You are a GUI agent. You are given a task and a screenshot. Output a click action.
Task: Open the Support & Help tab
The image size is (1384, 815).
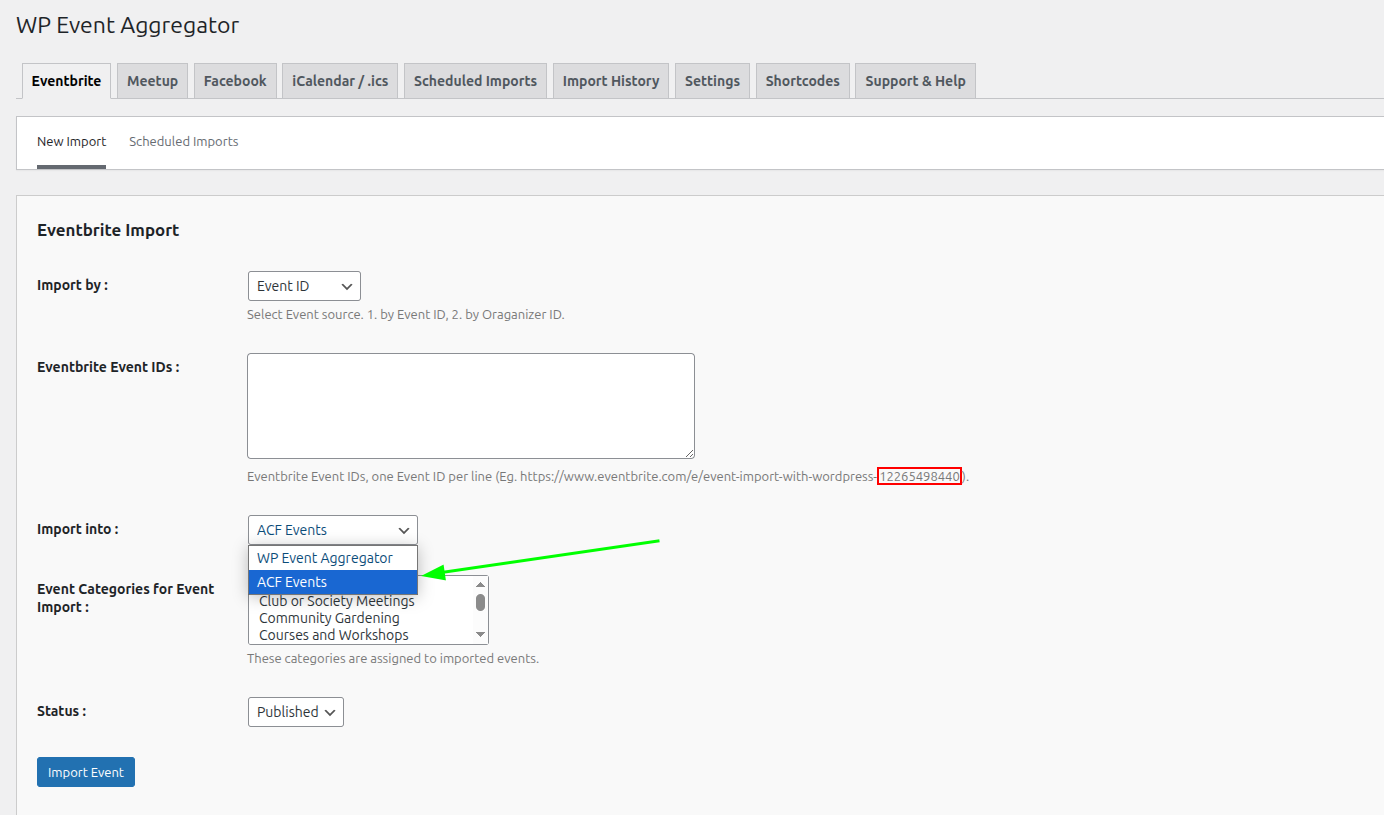915,81
